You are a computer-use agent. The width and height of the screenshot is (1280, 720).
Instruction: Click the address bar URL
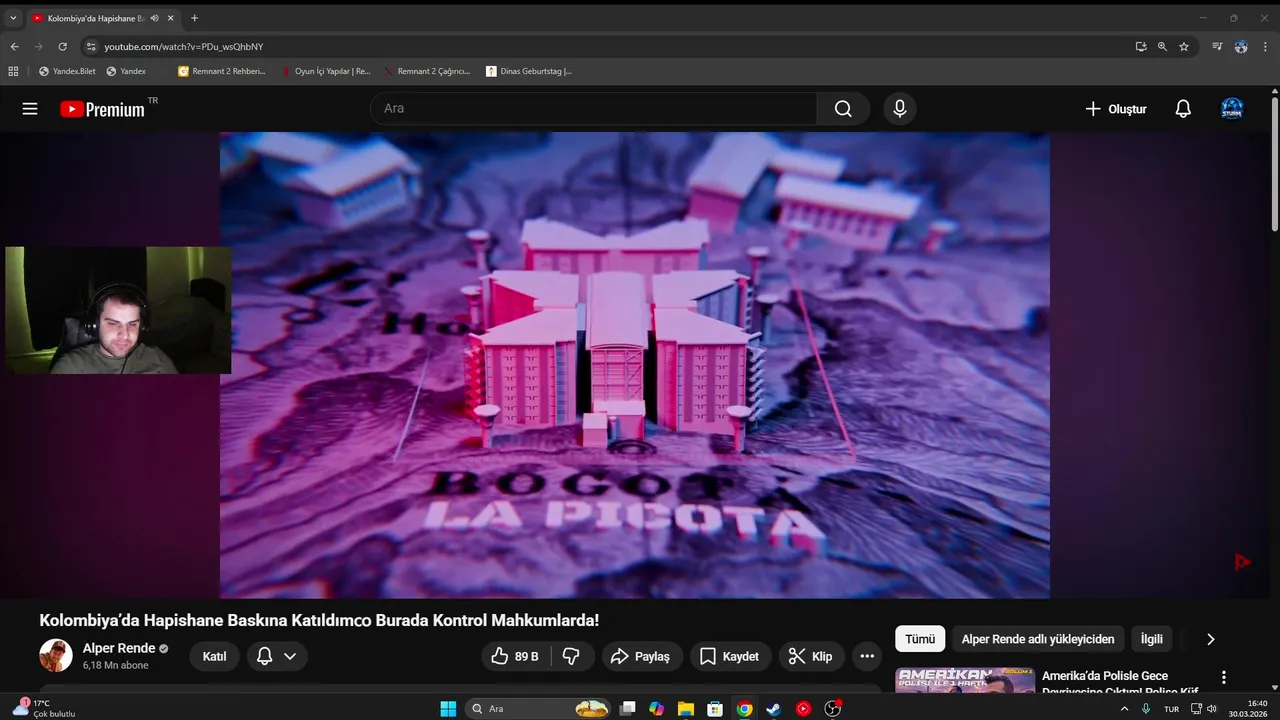coord(184,46)
